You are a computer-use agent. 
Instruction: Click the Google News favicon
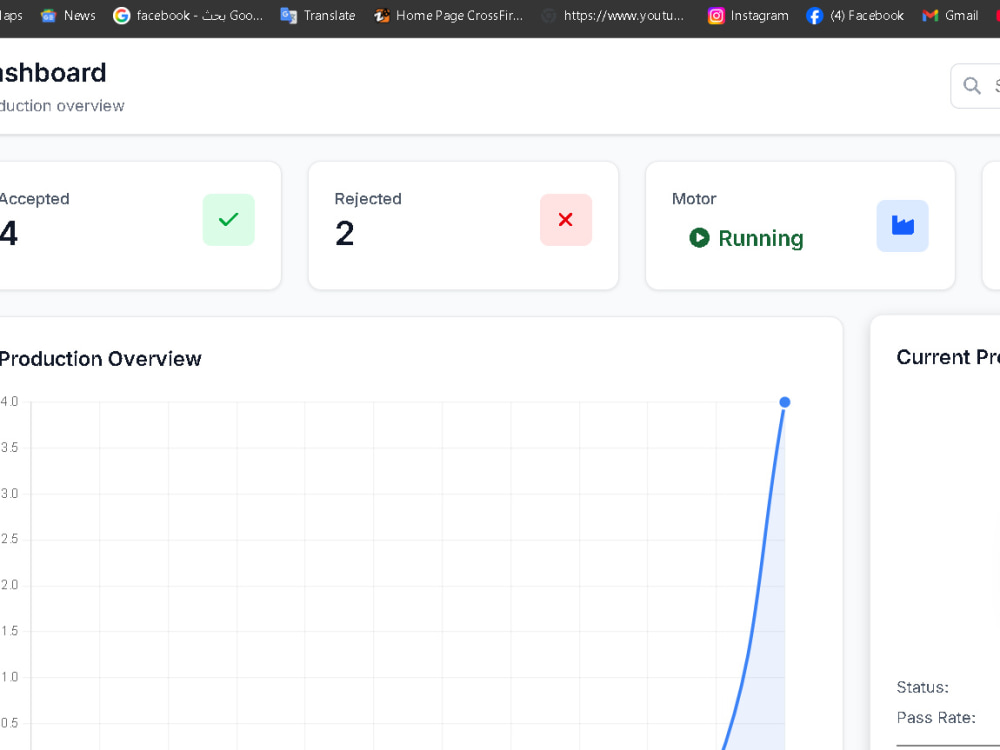point(48,15)
